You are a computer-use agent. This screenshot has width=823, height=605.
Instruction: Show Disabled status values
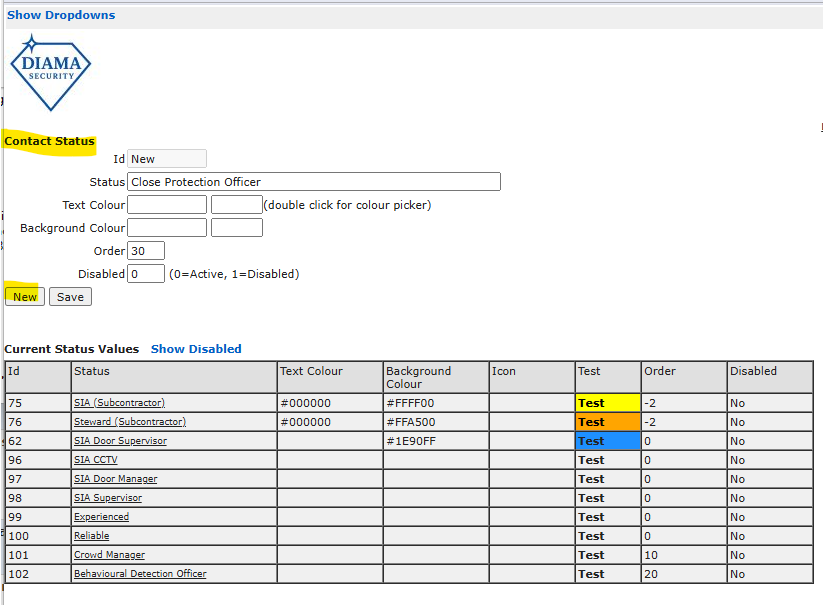pos(196,349)
